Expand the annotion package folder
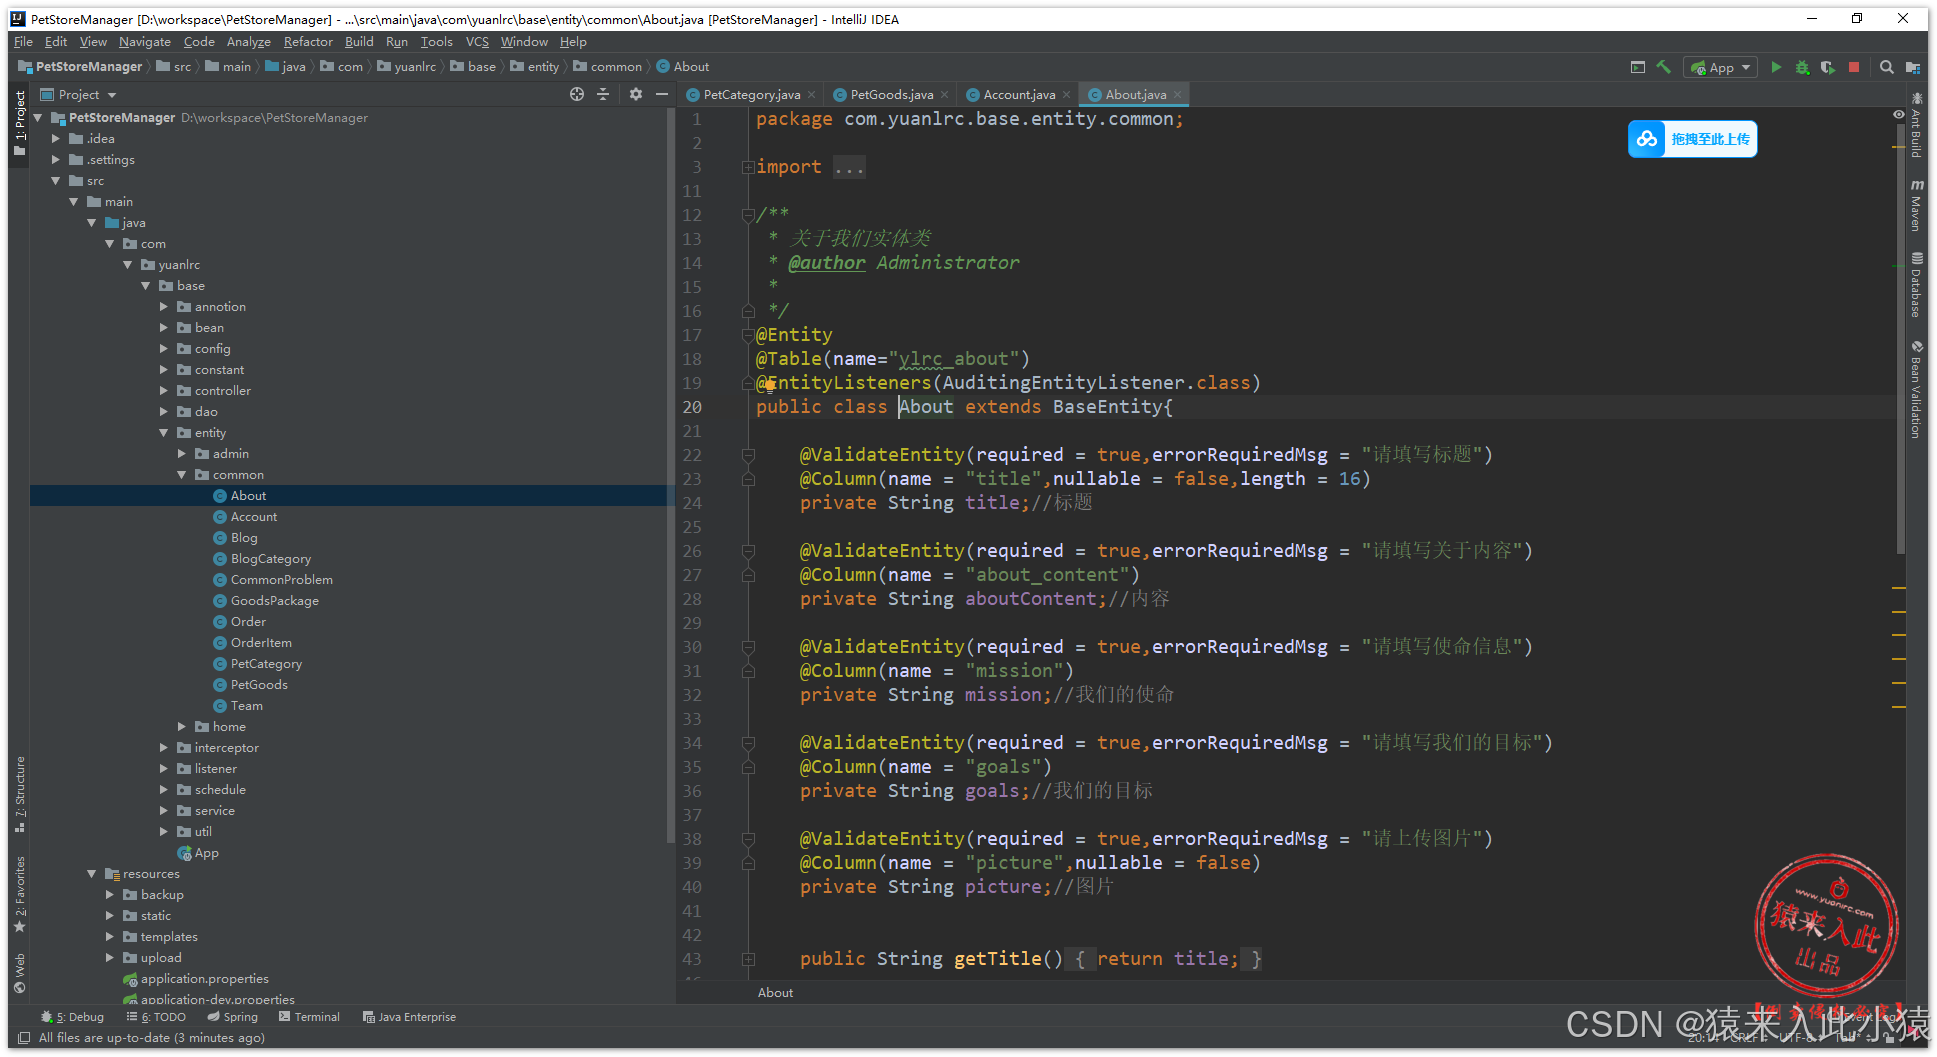 click(x=164, y=307)
